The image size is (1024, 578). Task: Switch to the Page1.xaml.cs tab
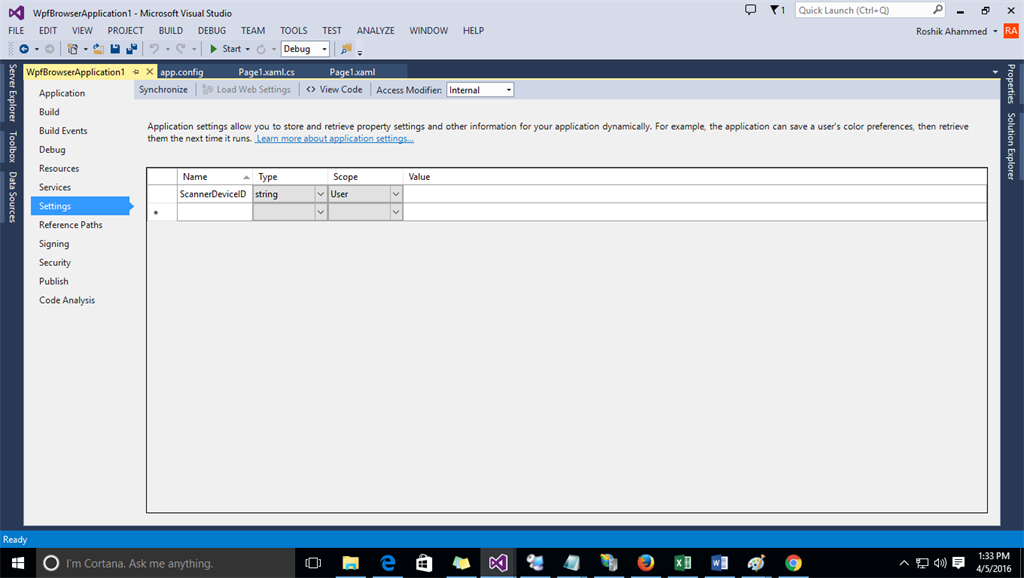pos(266,72)
